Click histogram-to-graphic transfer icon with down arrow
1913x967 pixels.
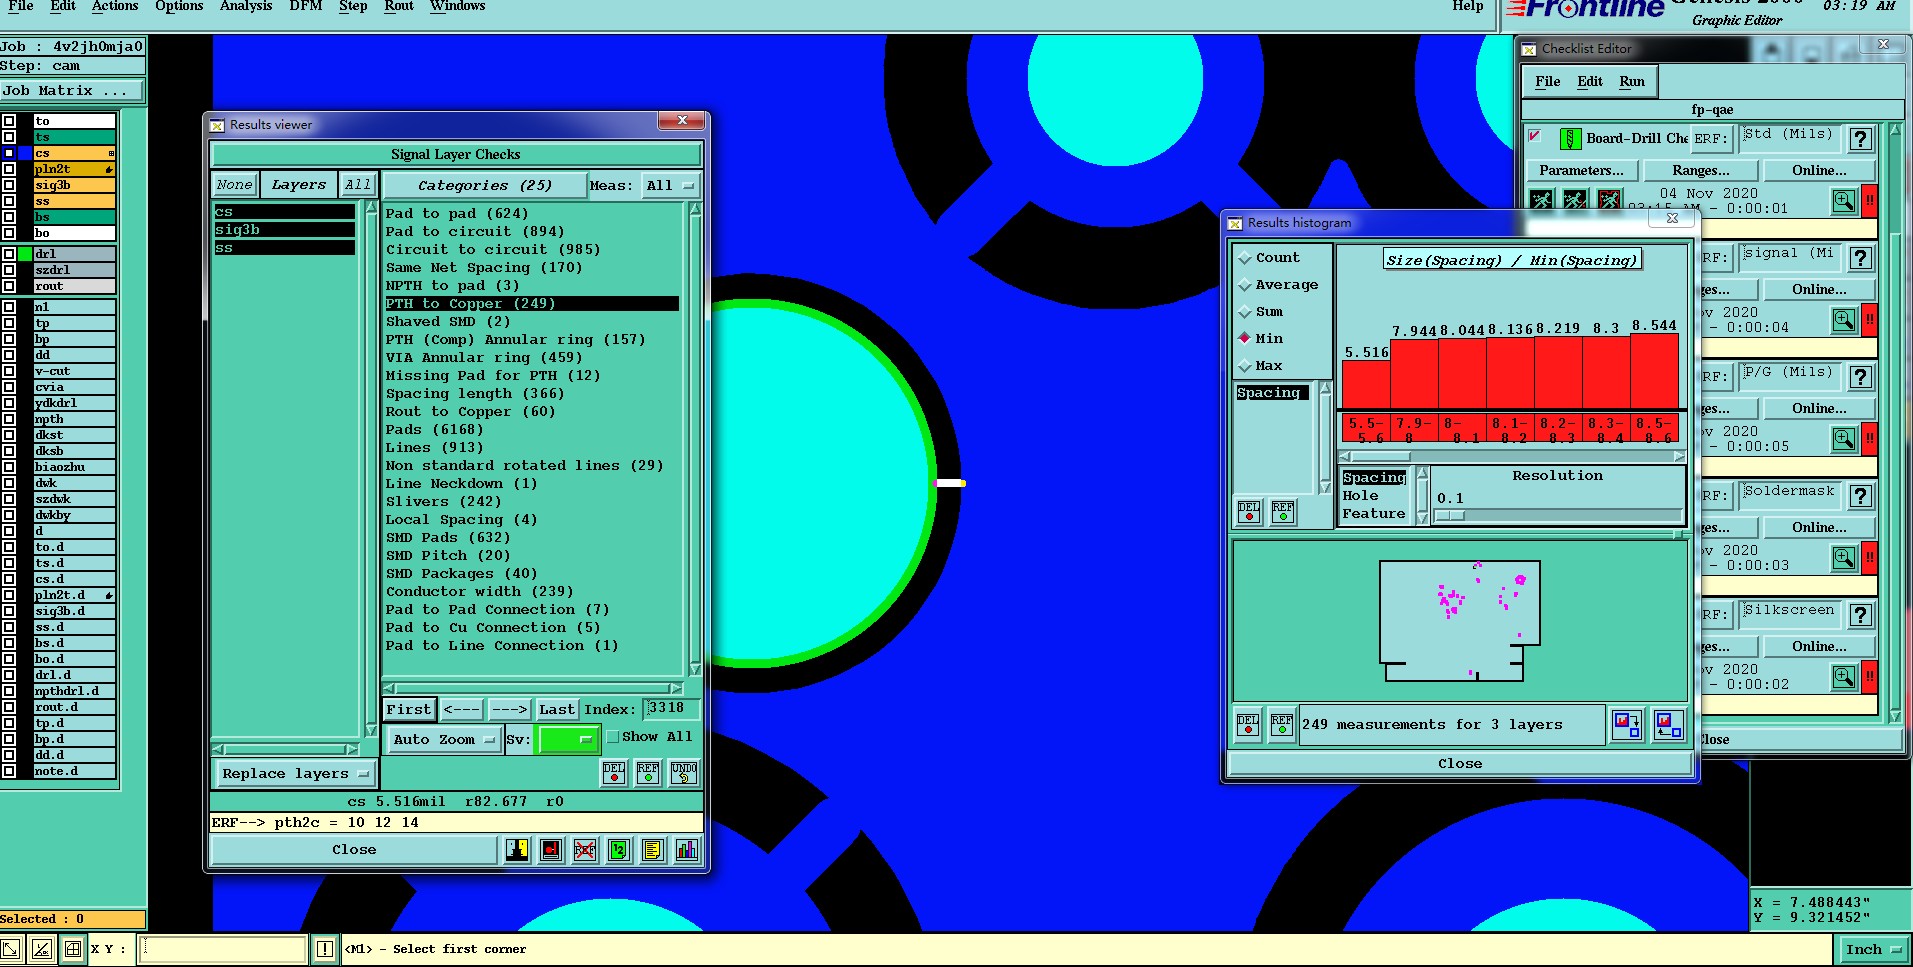(x=1626, y=724)
